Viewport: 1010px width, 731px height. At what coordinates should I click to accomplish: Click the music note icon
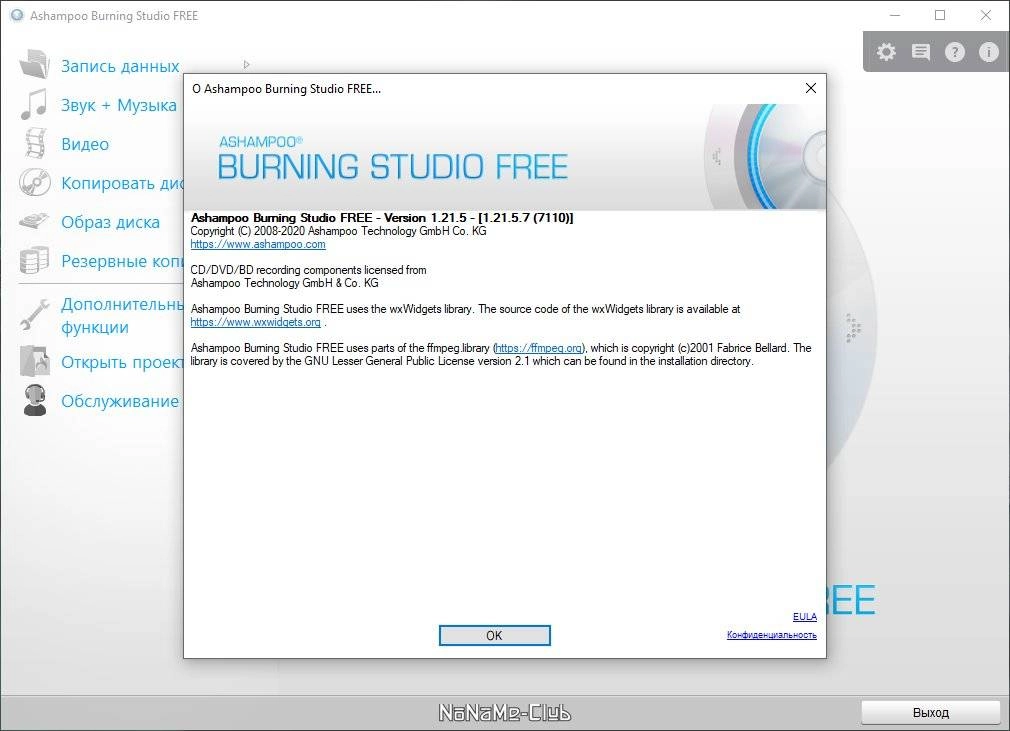pos(34,104)
